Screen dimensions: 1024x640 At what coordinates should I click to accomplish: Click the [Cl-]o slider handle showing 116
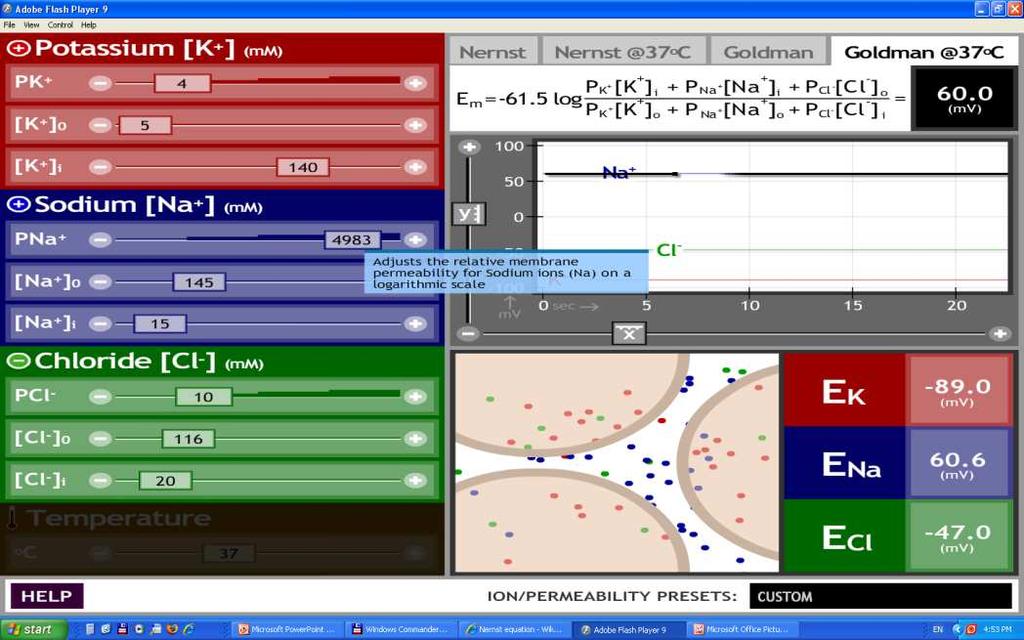click(189, 439)
